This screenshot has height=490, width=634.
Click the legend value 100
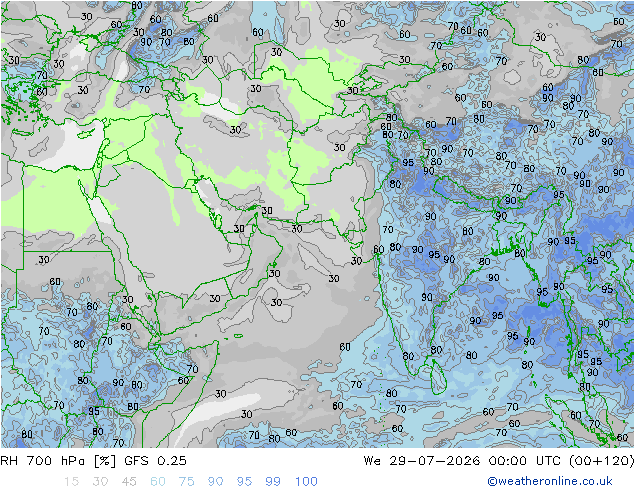(306, 481)
